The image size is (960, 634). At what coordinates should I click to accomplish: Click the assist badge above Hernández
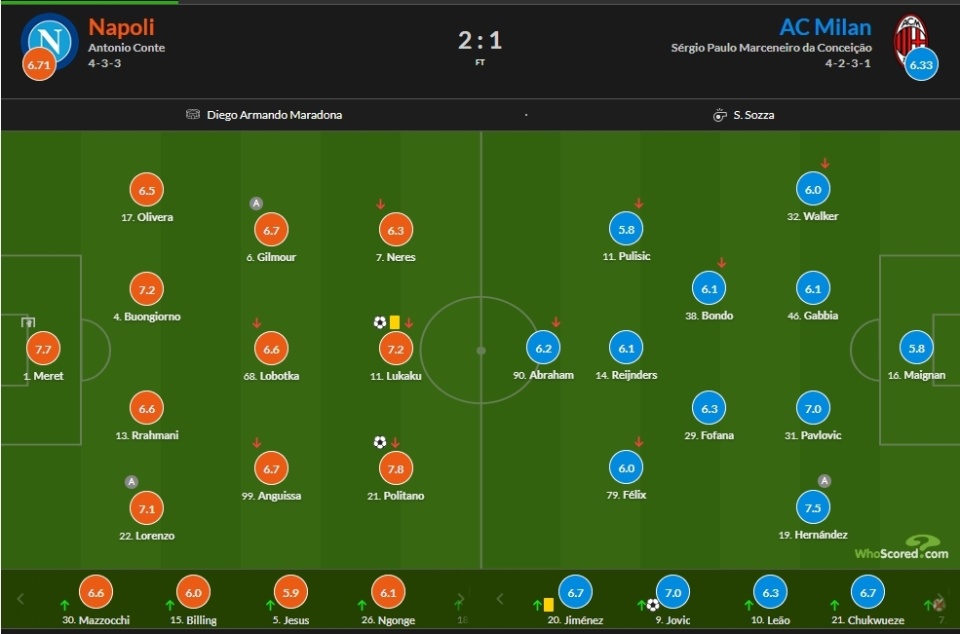click(824, 481)
